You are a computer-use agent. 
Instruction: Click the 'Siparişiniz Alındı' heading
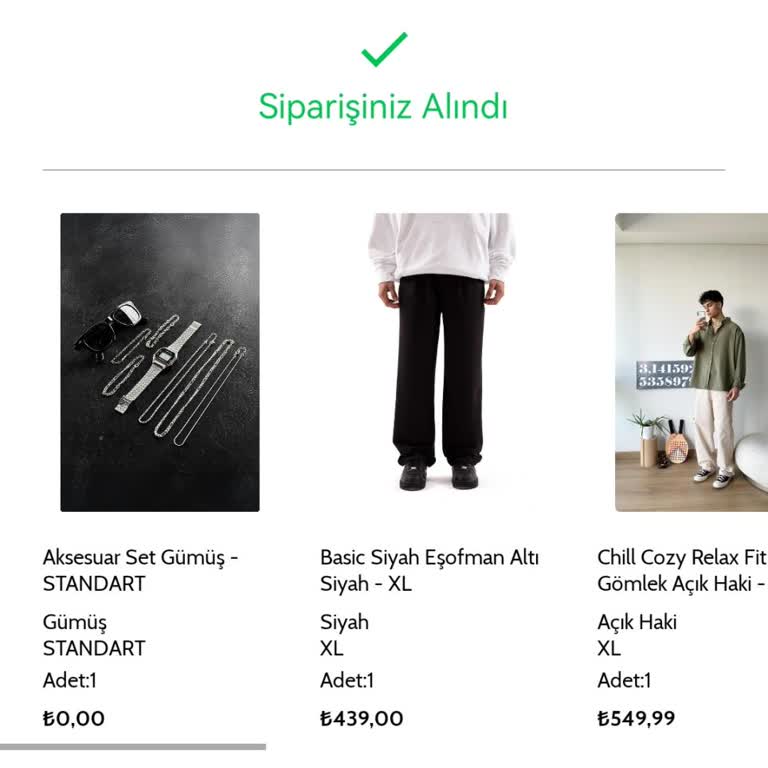(383, 106)
